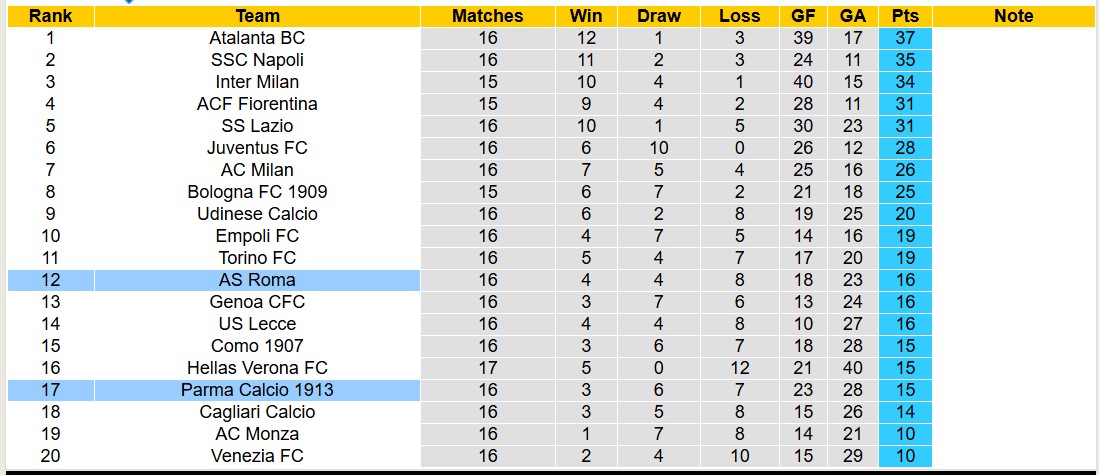Select the Note column header
The height and width of the screenshot is (475, 1099).
(1014, 16)
